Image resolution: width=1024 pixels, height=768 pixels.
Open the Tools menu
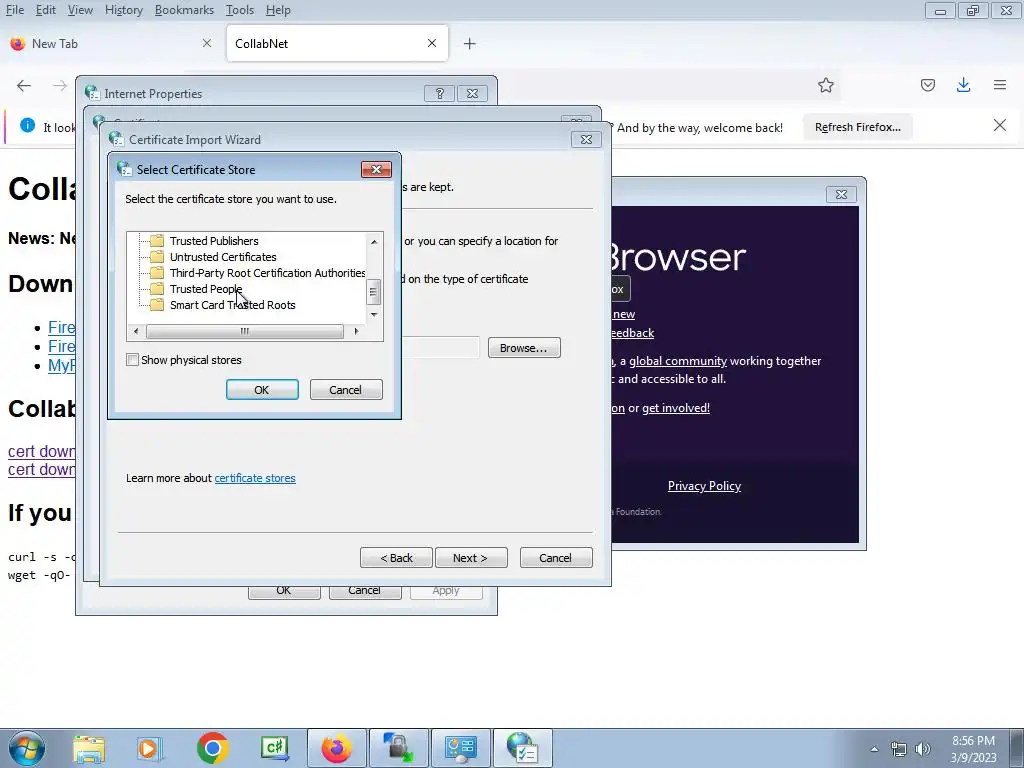[240, 10]
